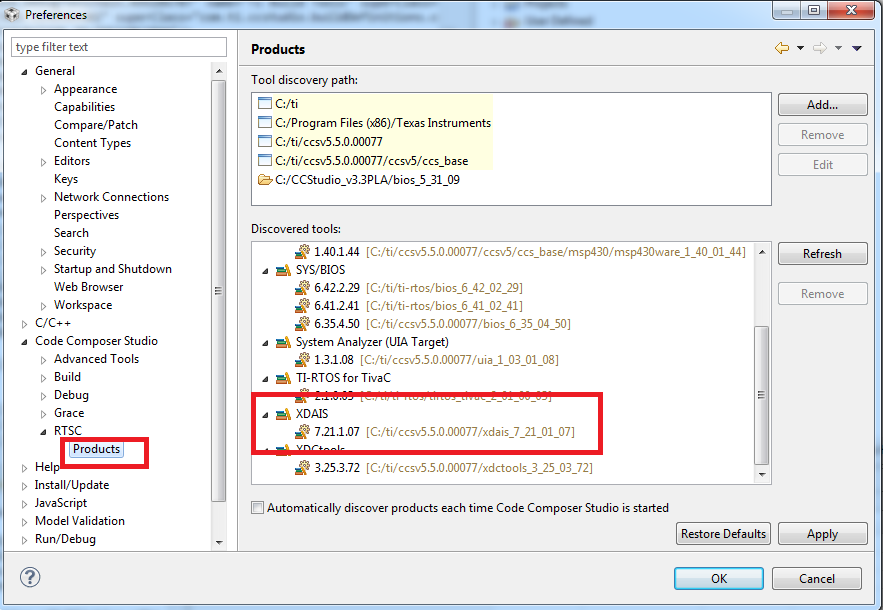Click the System Analyzer product group icon
This screenshot has width=883, height=610.
283,342
